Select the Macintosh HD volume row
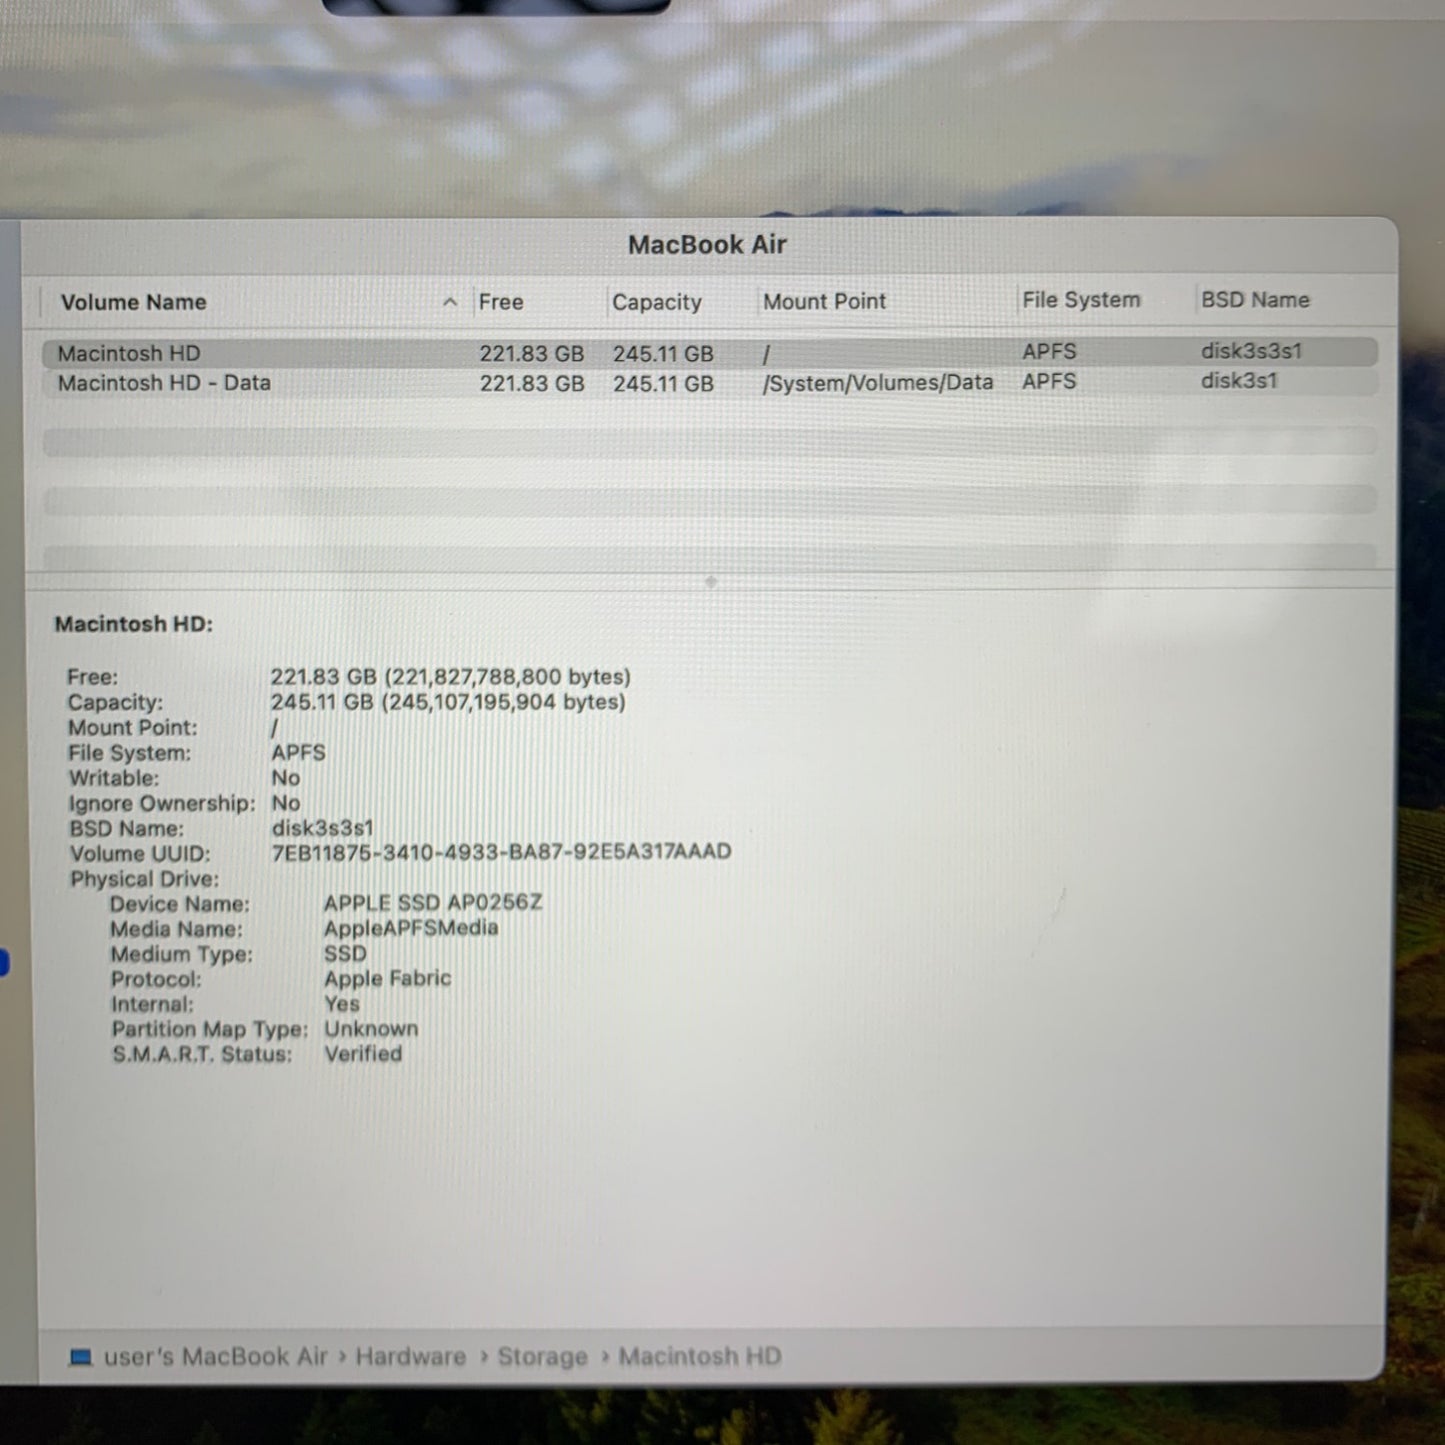Image resolution: width=1445 pixels, height=1445 pixels. 710,353
